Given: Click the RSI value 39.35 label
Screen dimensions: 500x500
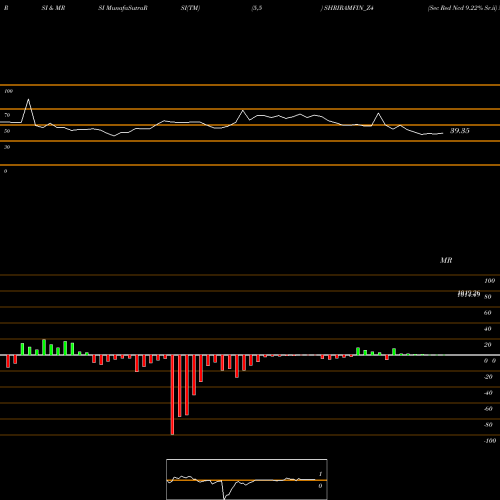Looking at the screenshot, I should [x=460, y=131].
